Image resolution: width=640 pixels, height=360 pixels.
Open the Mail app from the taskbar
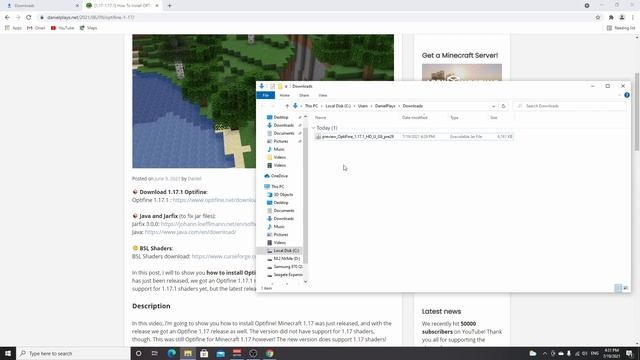point(220,353)
